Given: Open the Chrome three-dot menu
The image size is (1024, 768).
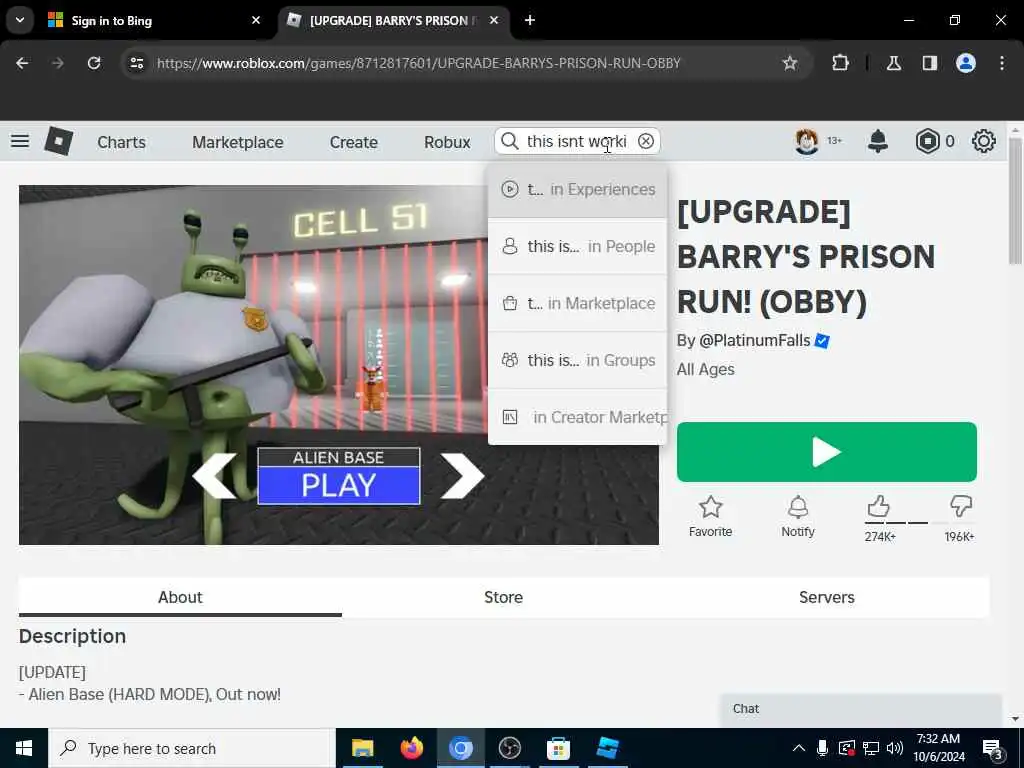Looking at the screenshot, I should [x=1002, y=63].
